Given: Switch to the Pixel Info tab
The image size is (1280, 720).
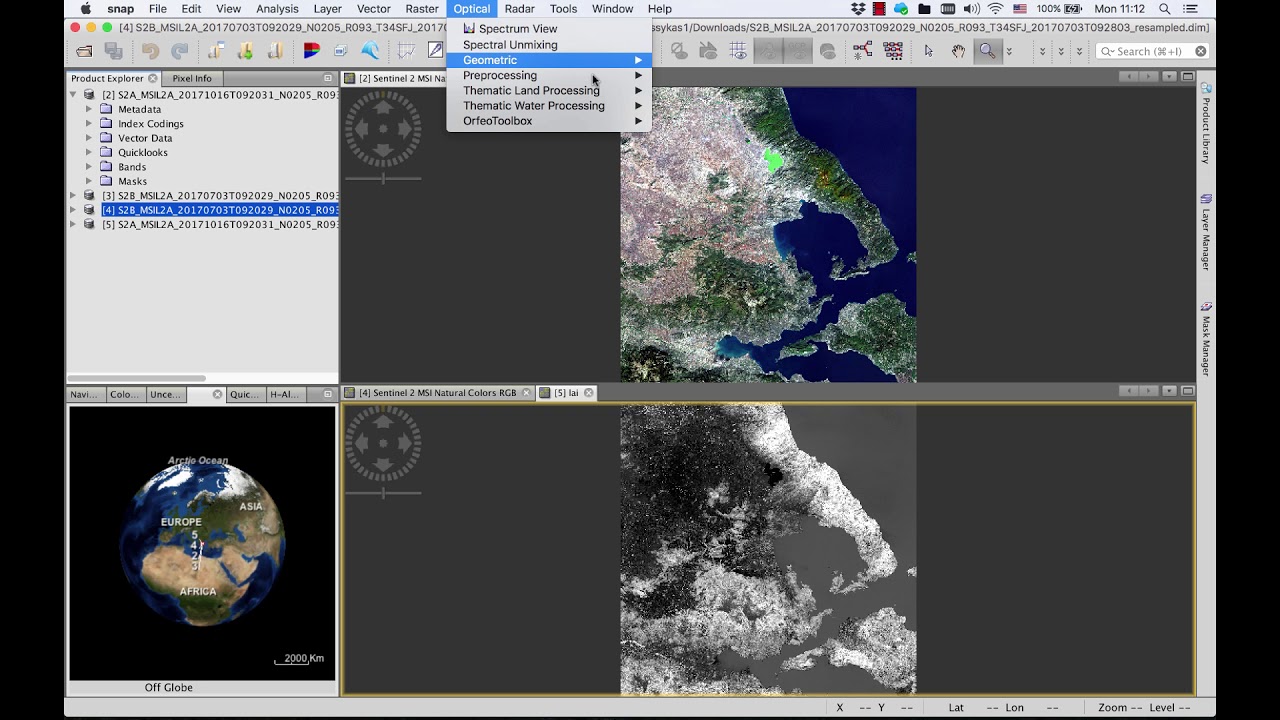Looking at the screenshot, I should point(192,78).
